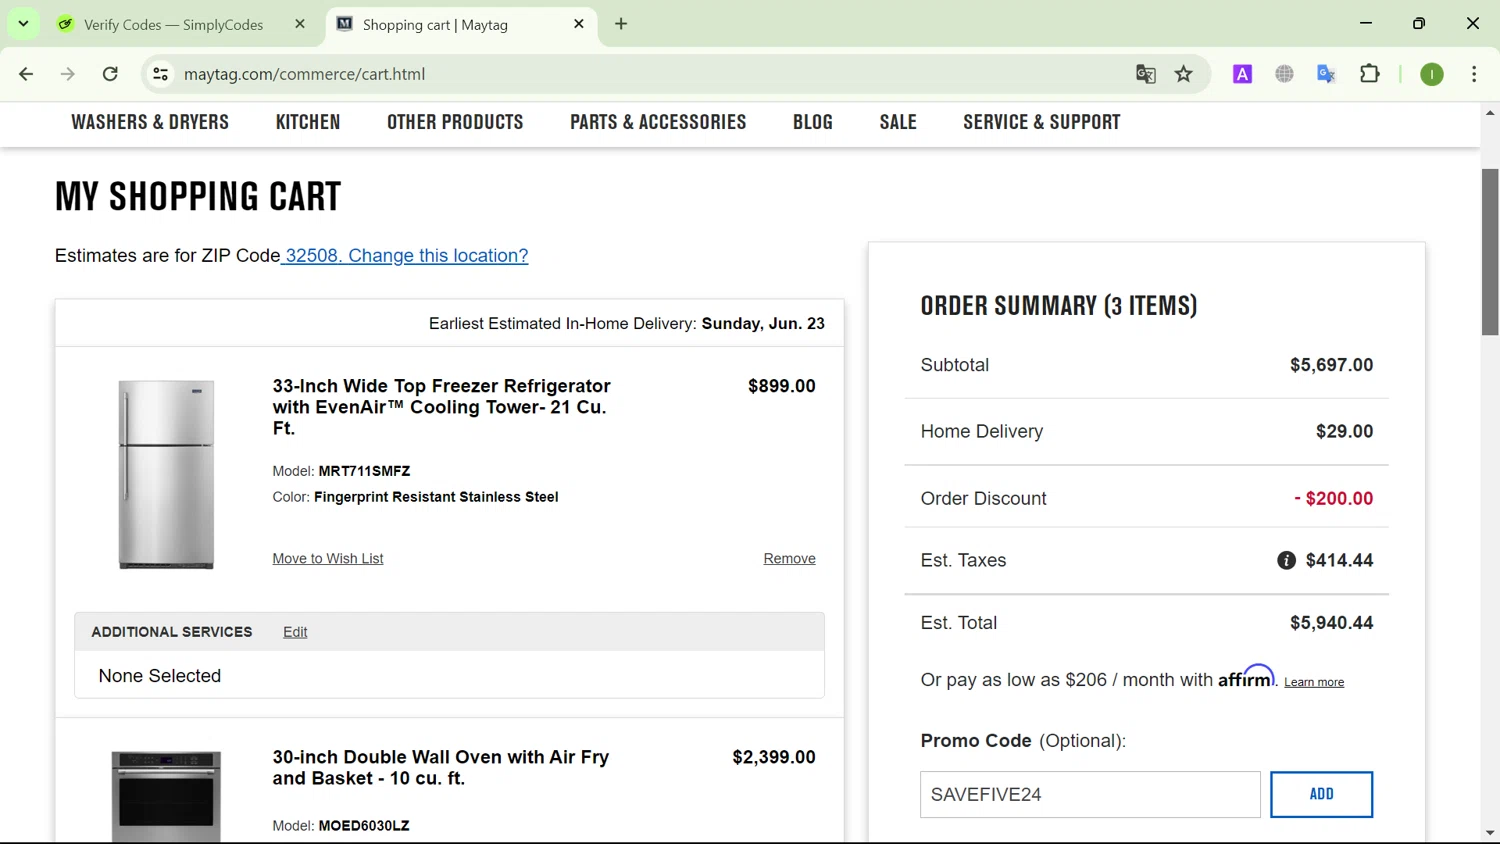This screenshot has width=1500, height=844.
Task: Open the Extensions puzzle icon
Action: [x=1370, y=74]
